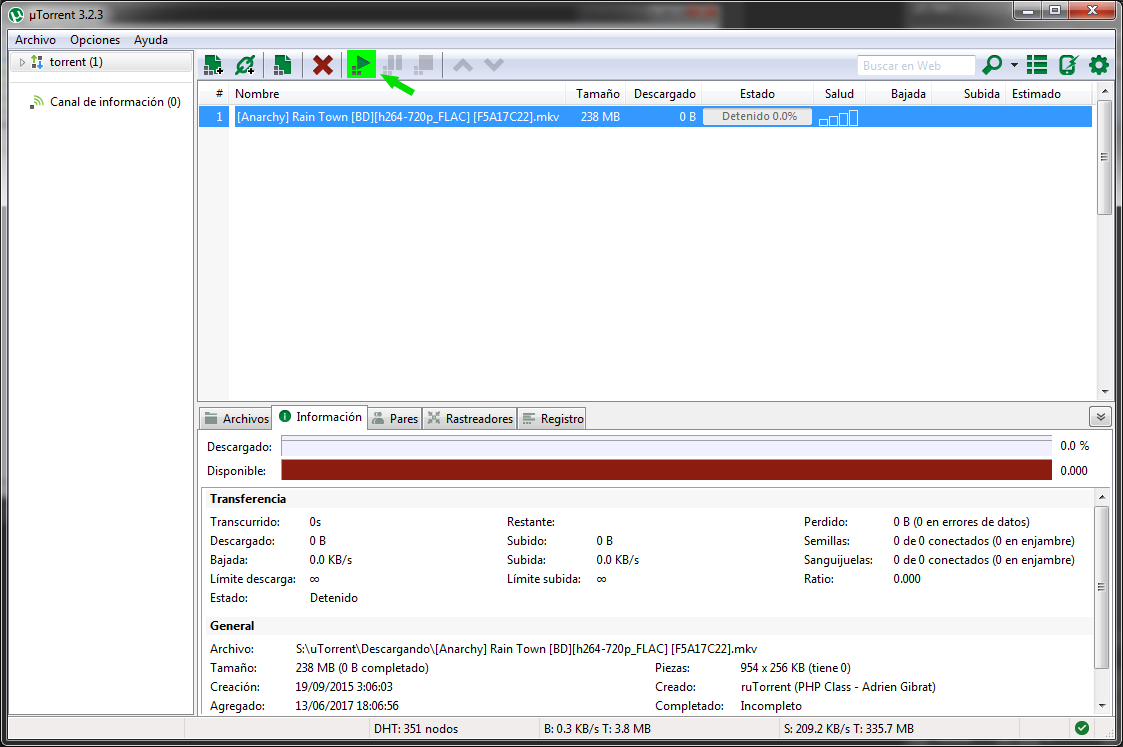The height and width of the screenshot is (747, 1123).
Task: Click the uTorrent Remote device icon
Action: 1068,64
